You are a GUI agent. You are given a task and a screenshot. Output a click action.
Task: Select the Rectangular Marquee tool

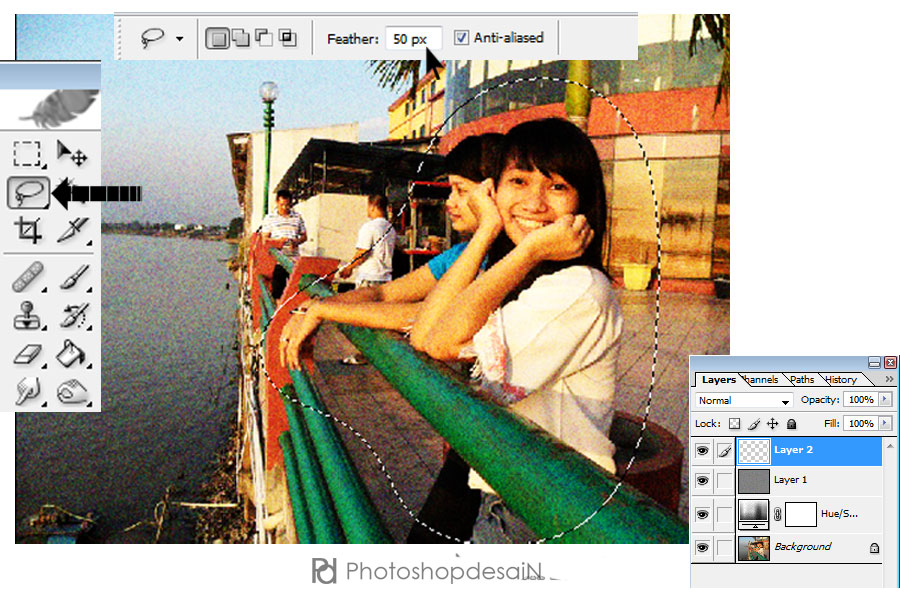[x=27, y=153]
